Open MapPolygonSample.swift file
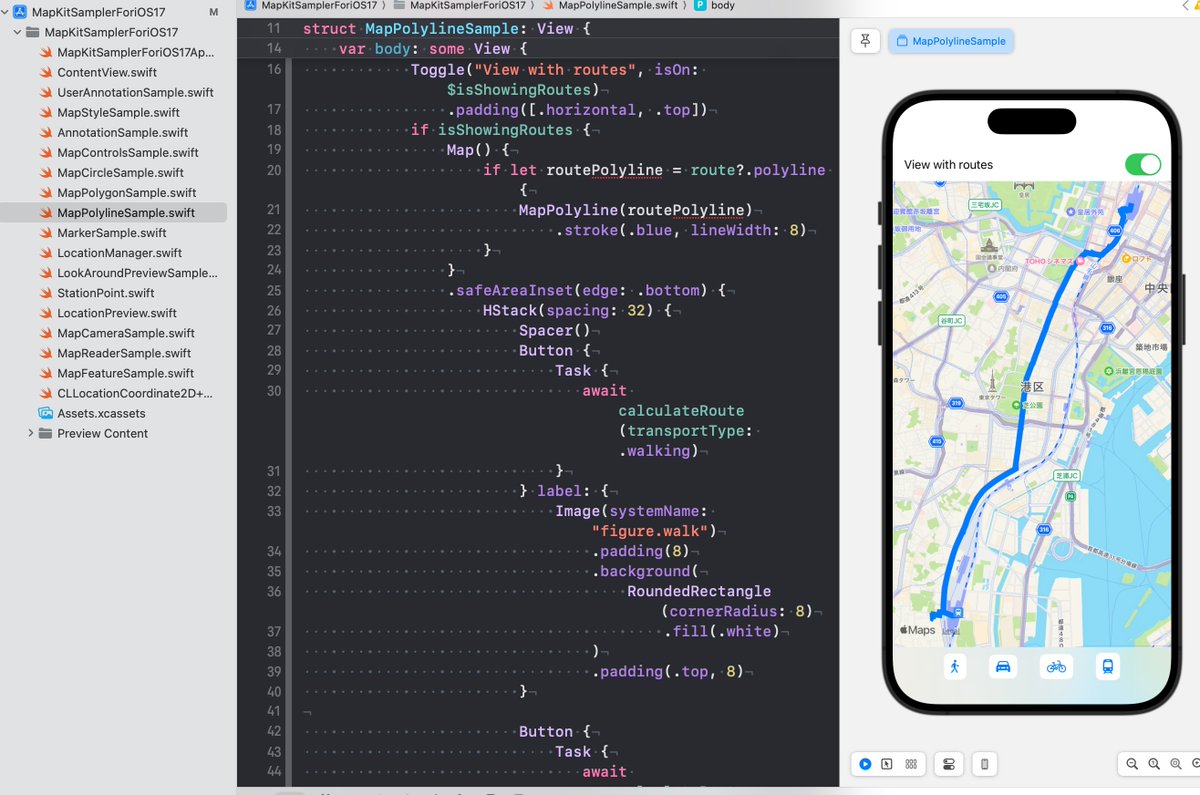This screenshot has width=1200, height=795. (126, 192)
